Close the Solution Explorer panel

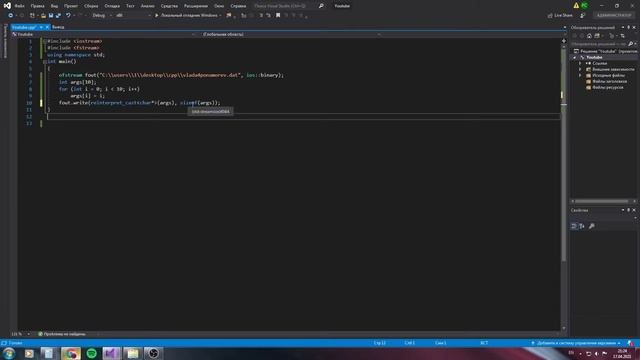coord(634,27)
